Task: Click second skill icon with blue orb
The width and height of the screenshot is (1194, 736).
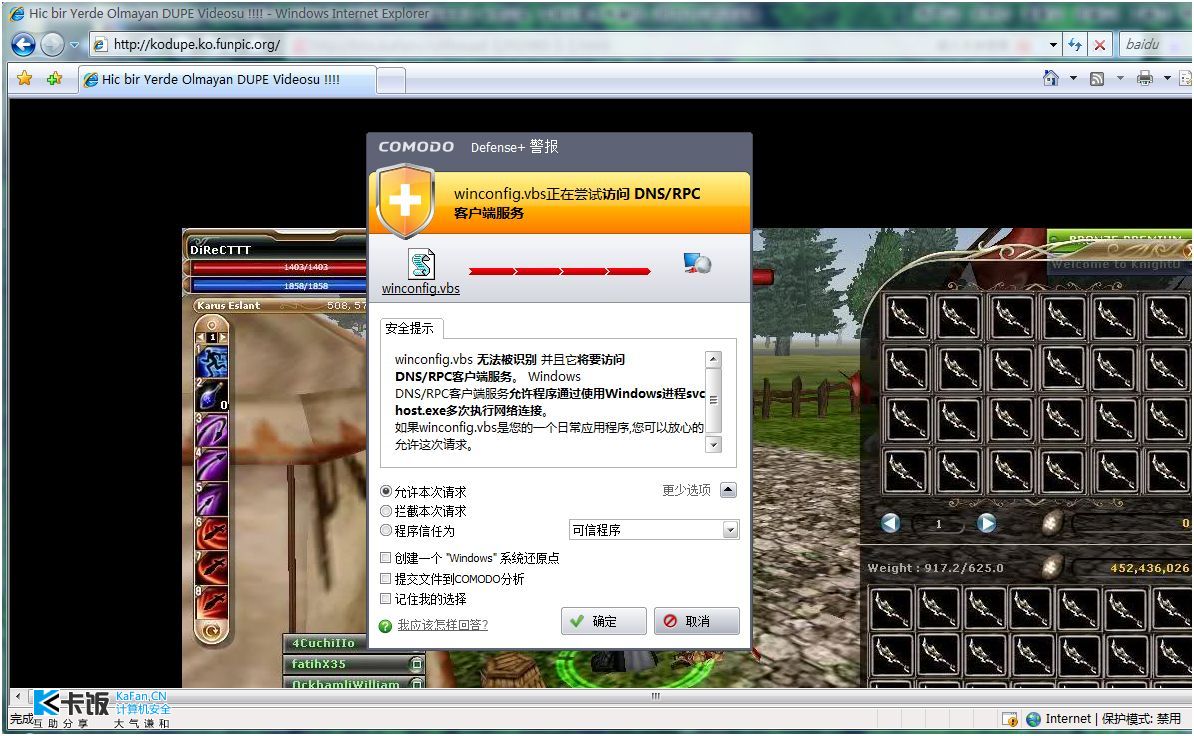Action: click(212, 395)
